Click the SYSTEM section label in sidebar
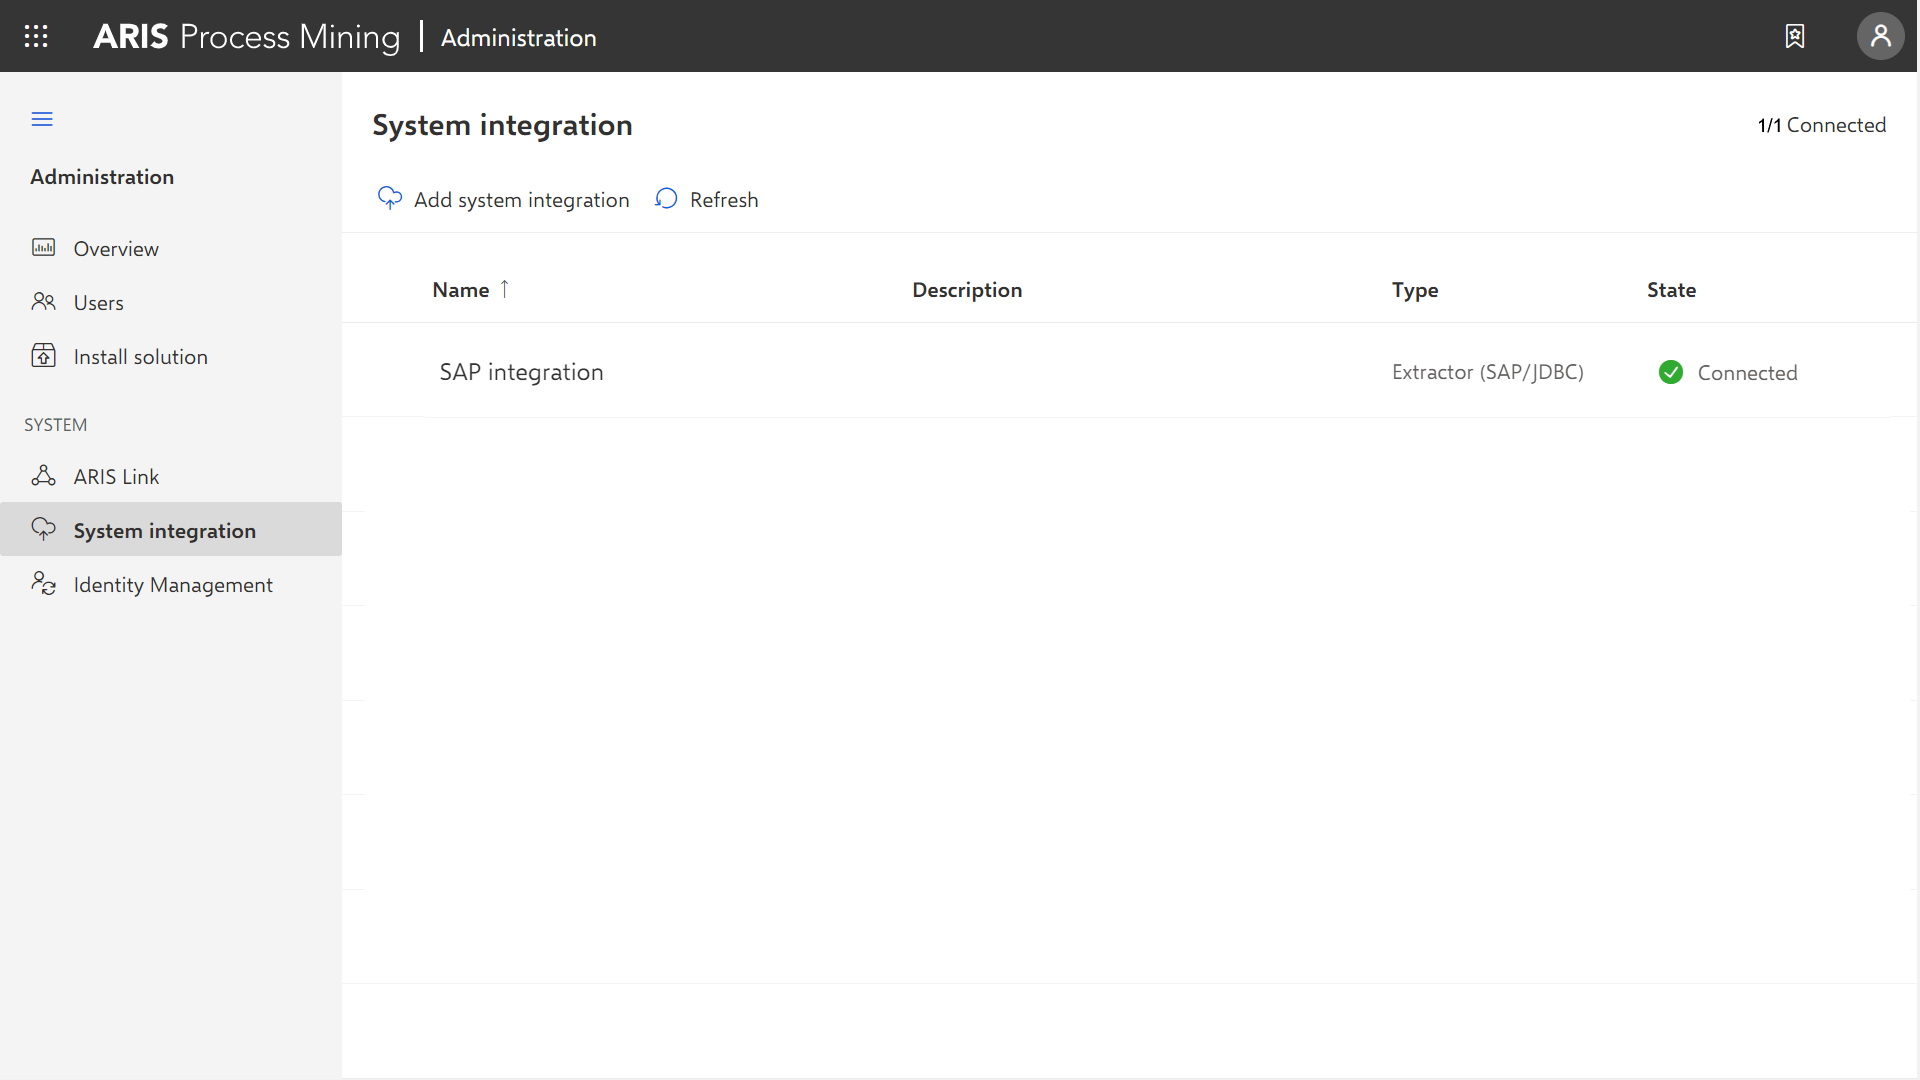Viewport: 1920px width, 1080px height. click(55, 425)
